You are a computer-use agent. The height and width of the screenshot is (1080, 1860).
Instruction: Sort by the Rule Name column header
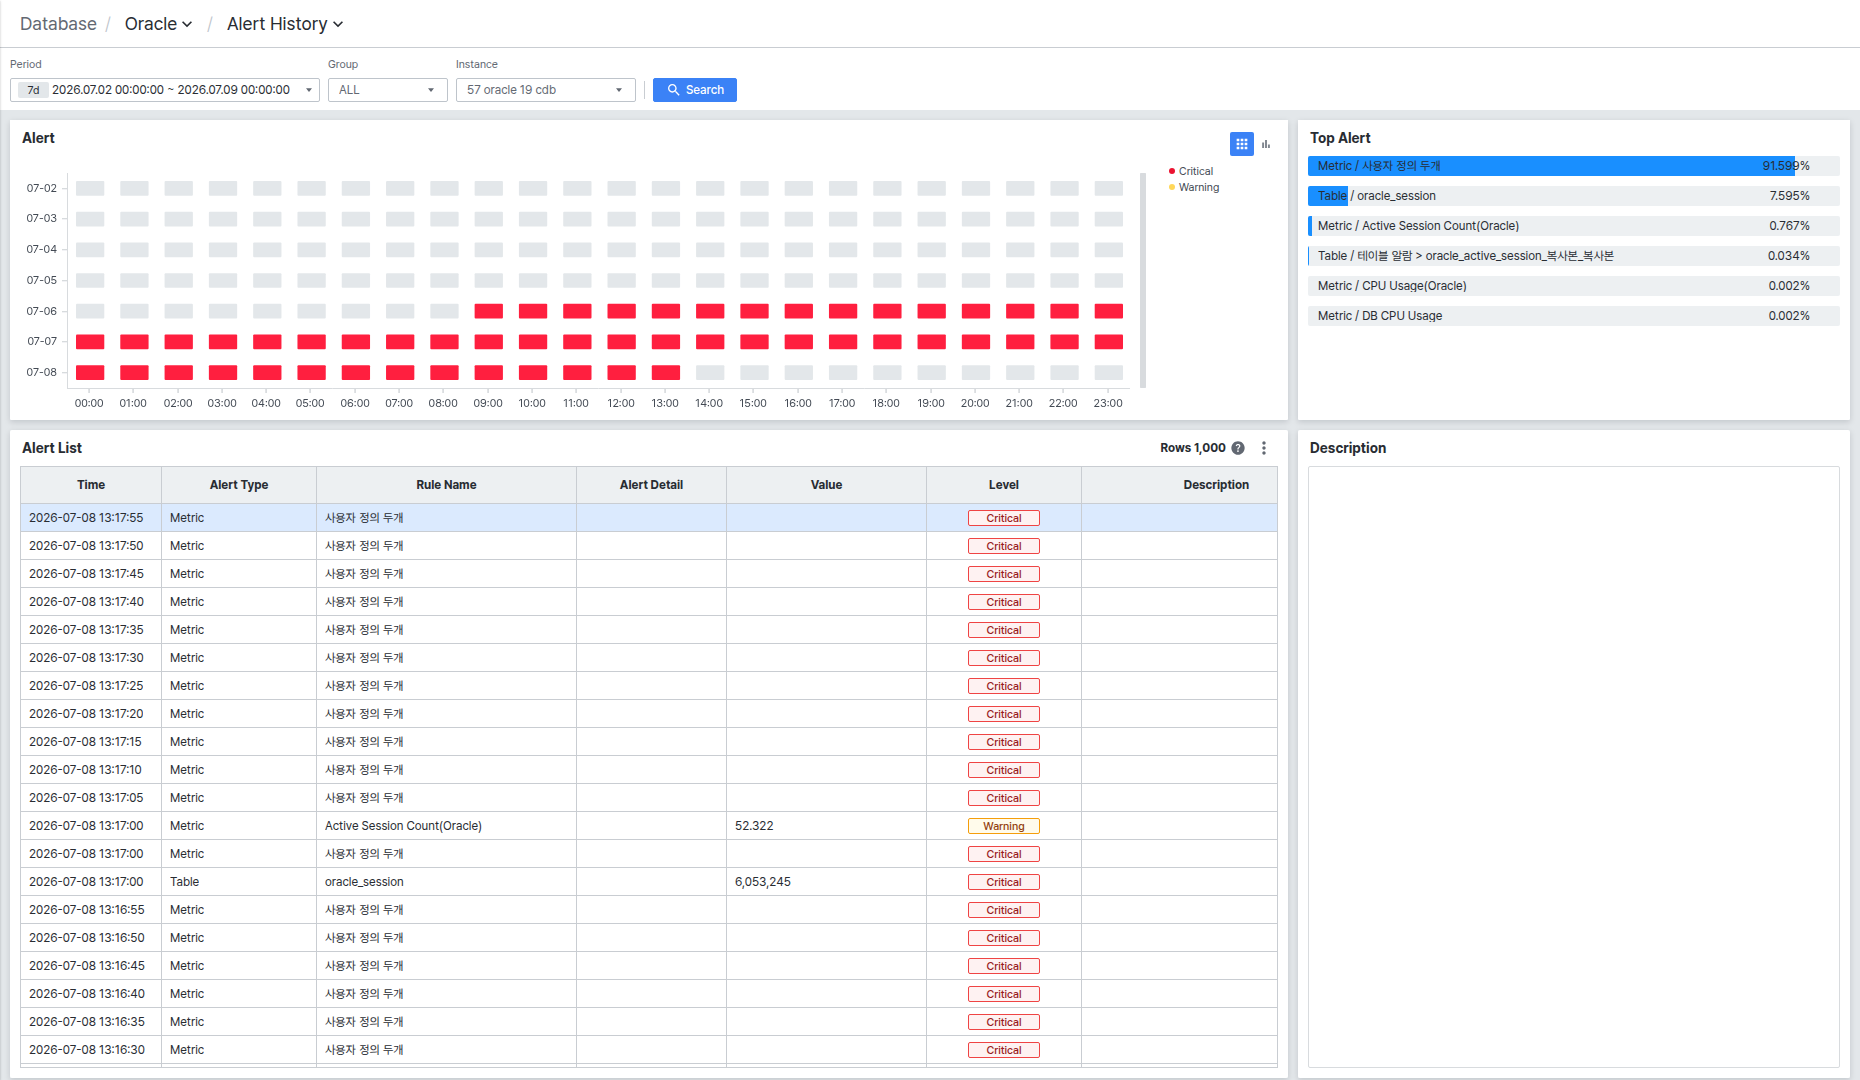click(446, 485)
